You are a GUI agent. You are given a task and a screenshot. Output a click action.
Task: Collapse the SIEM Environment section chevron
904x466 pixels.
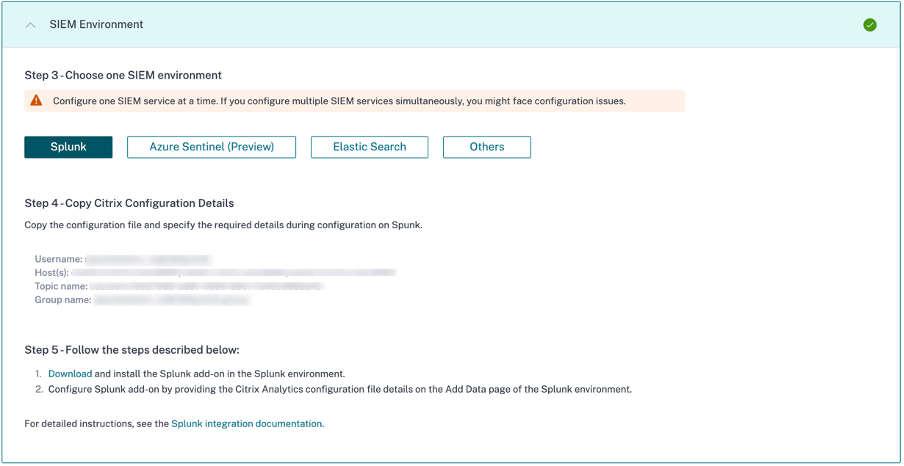(x=32, y=25)
